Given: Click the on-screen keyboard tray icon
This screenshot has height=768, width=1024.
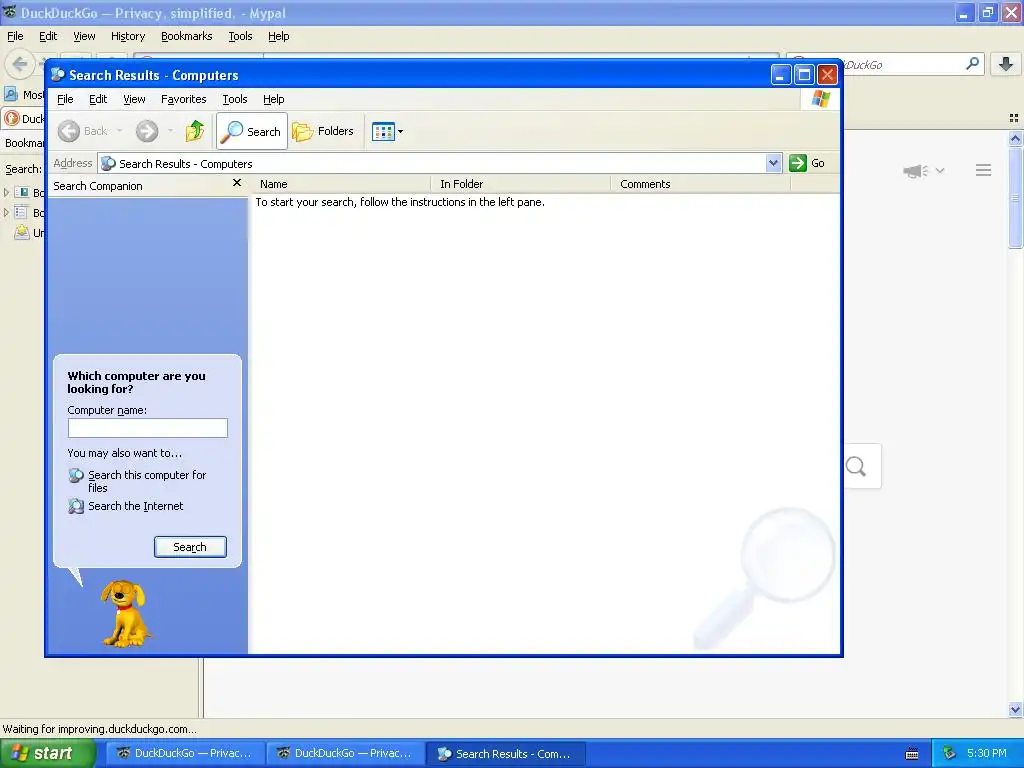Looking at the screenshot, I should 912,754.
